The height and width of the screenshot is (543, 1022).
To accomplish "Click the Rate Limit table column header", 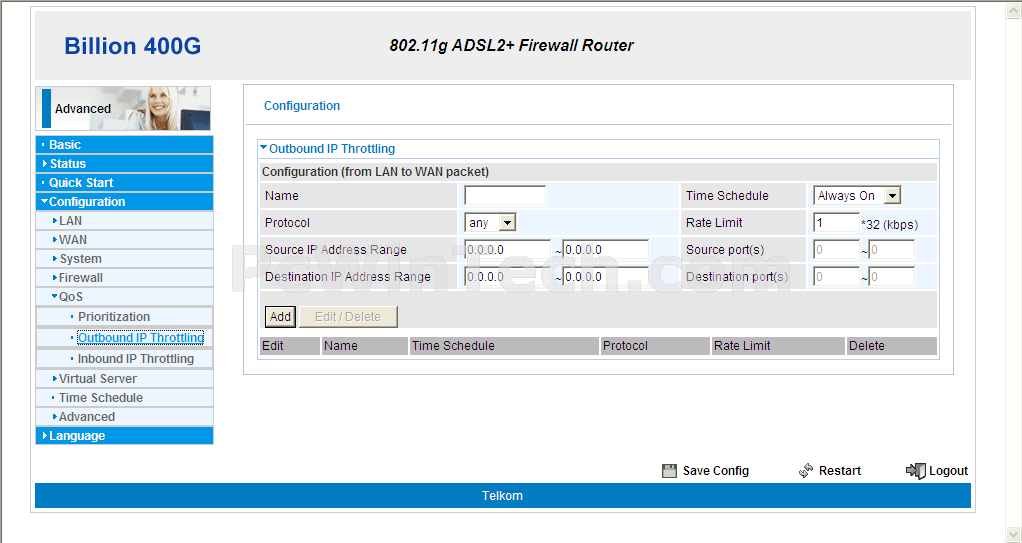I will click(778, 346).
